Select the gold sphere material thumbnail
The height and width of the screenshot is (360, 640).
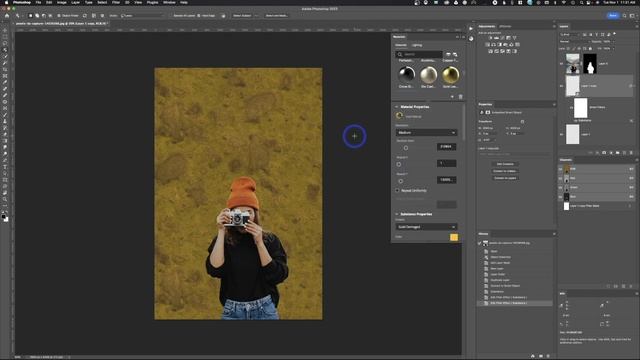[x=450, y=75]
